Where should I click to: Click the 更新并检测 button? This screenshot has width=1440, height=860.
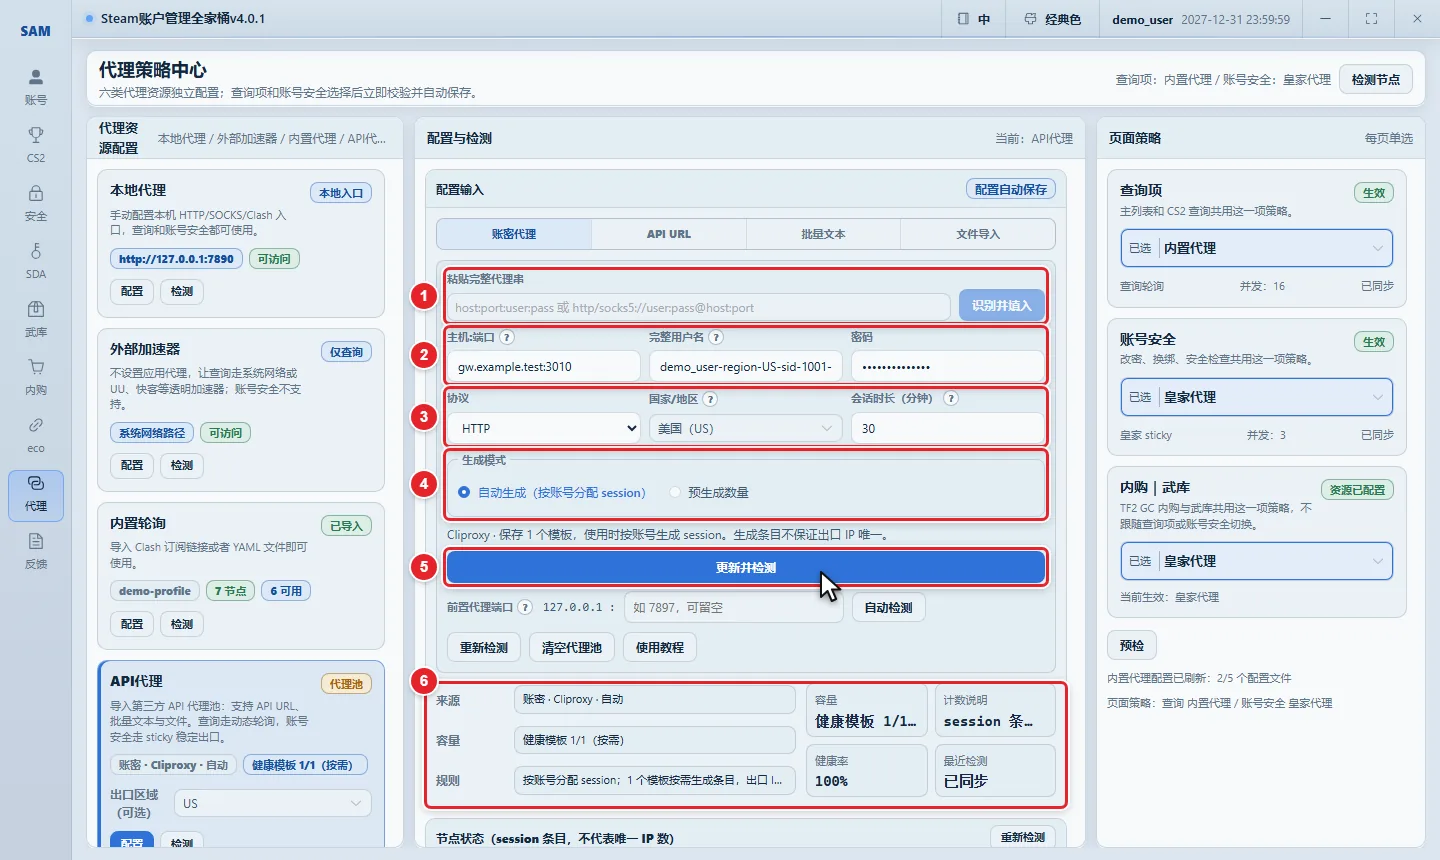(746, 567)
